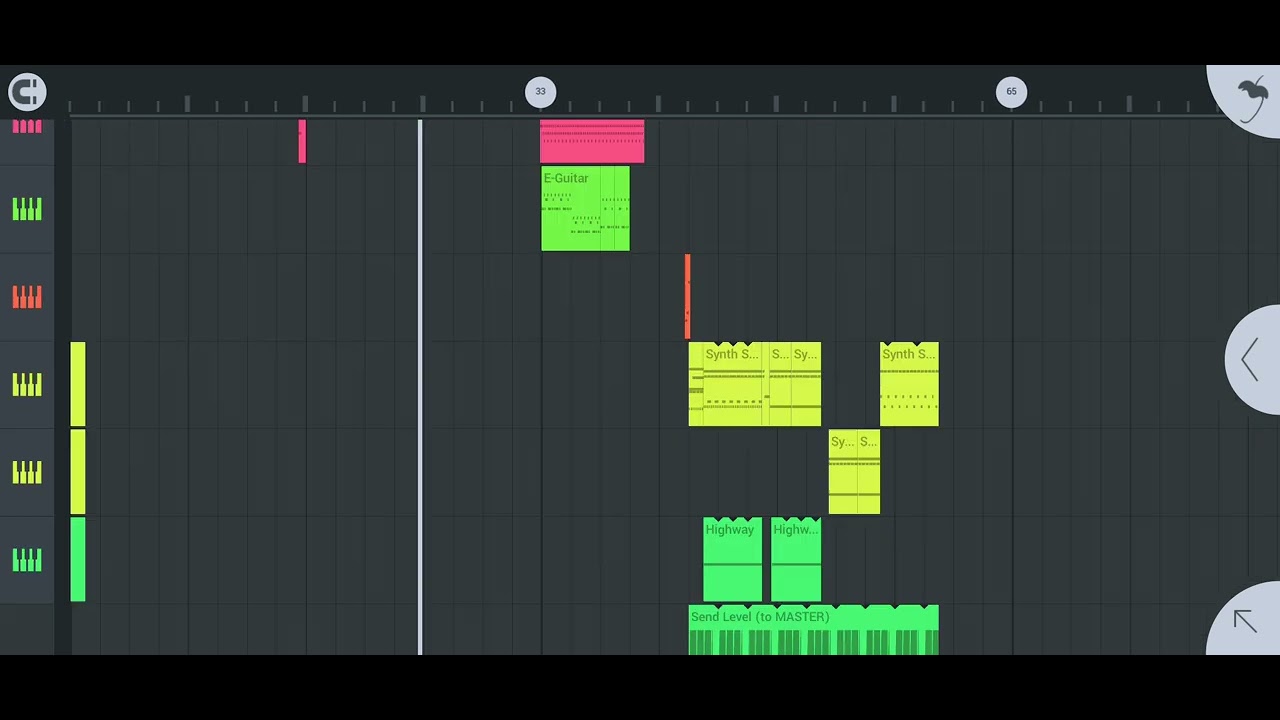Image resolution: width=1280 pixels, height=720 pixels.
Task: Tap the diagonal arrow corner button
Action: coord(1246,621)
